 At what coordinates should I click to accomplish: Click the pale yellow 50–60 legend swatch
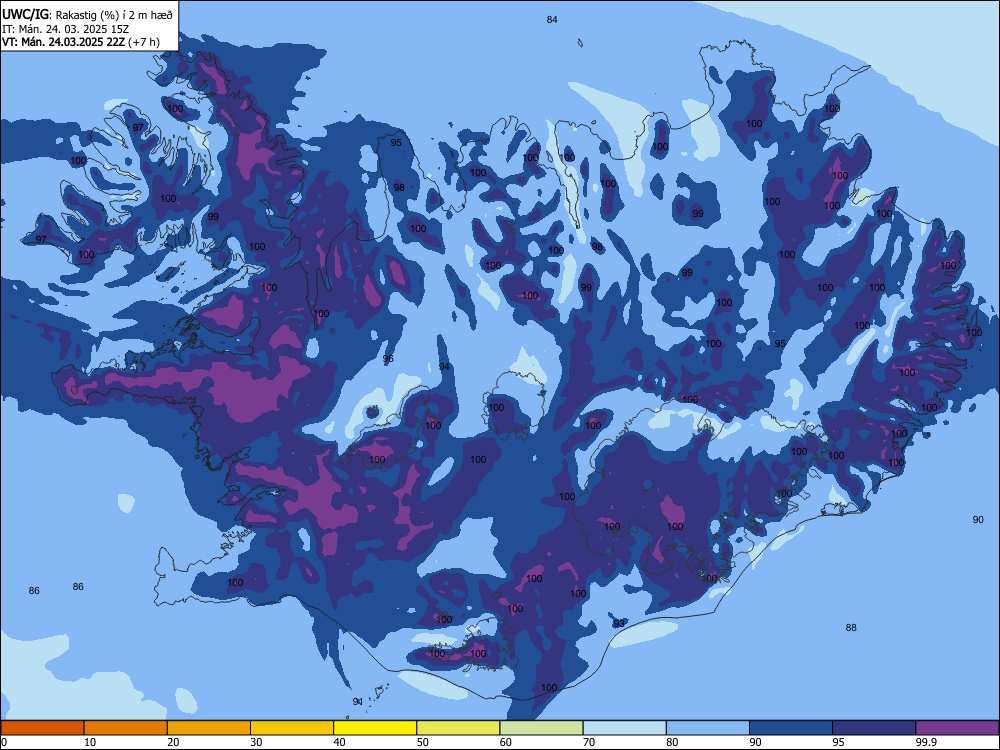pyautogui.click(x=458, y=728)
